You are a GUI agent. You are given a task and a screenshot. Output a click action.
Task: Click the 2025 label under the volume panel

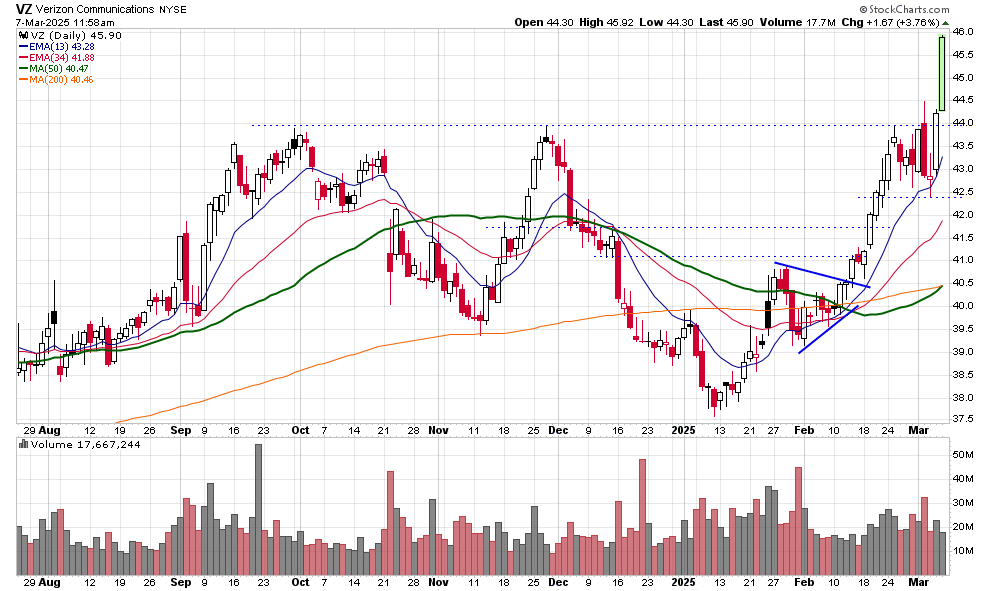pyautogui.click(x=683, y=582)
